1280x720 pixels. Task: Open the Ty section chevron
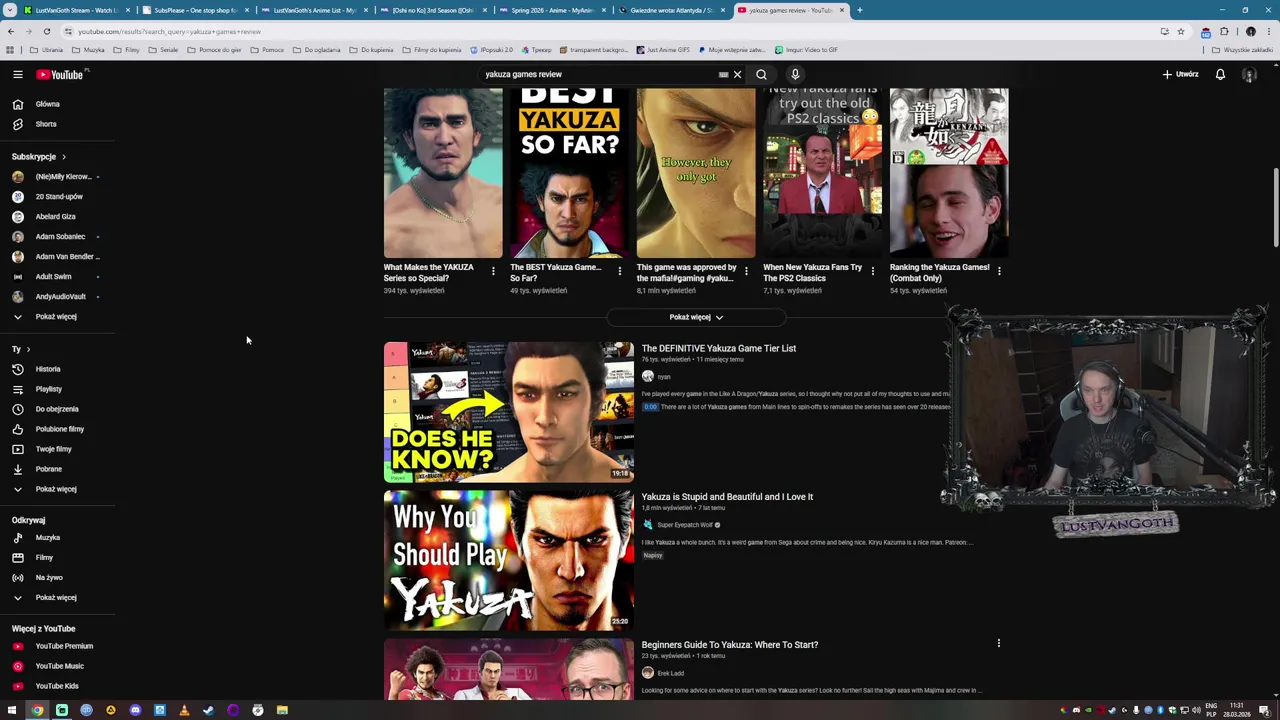[x=28, y=349]
